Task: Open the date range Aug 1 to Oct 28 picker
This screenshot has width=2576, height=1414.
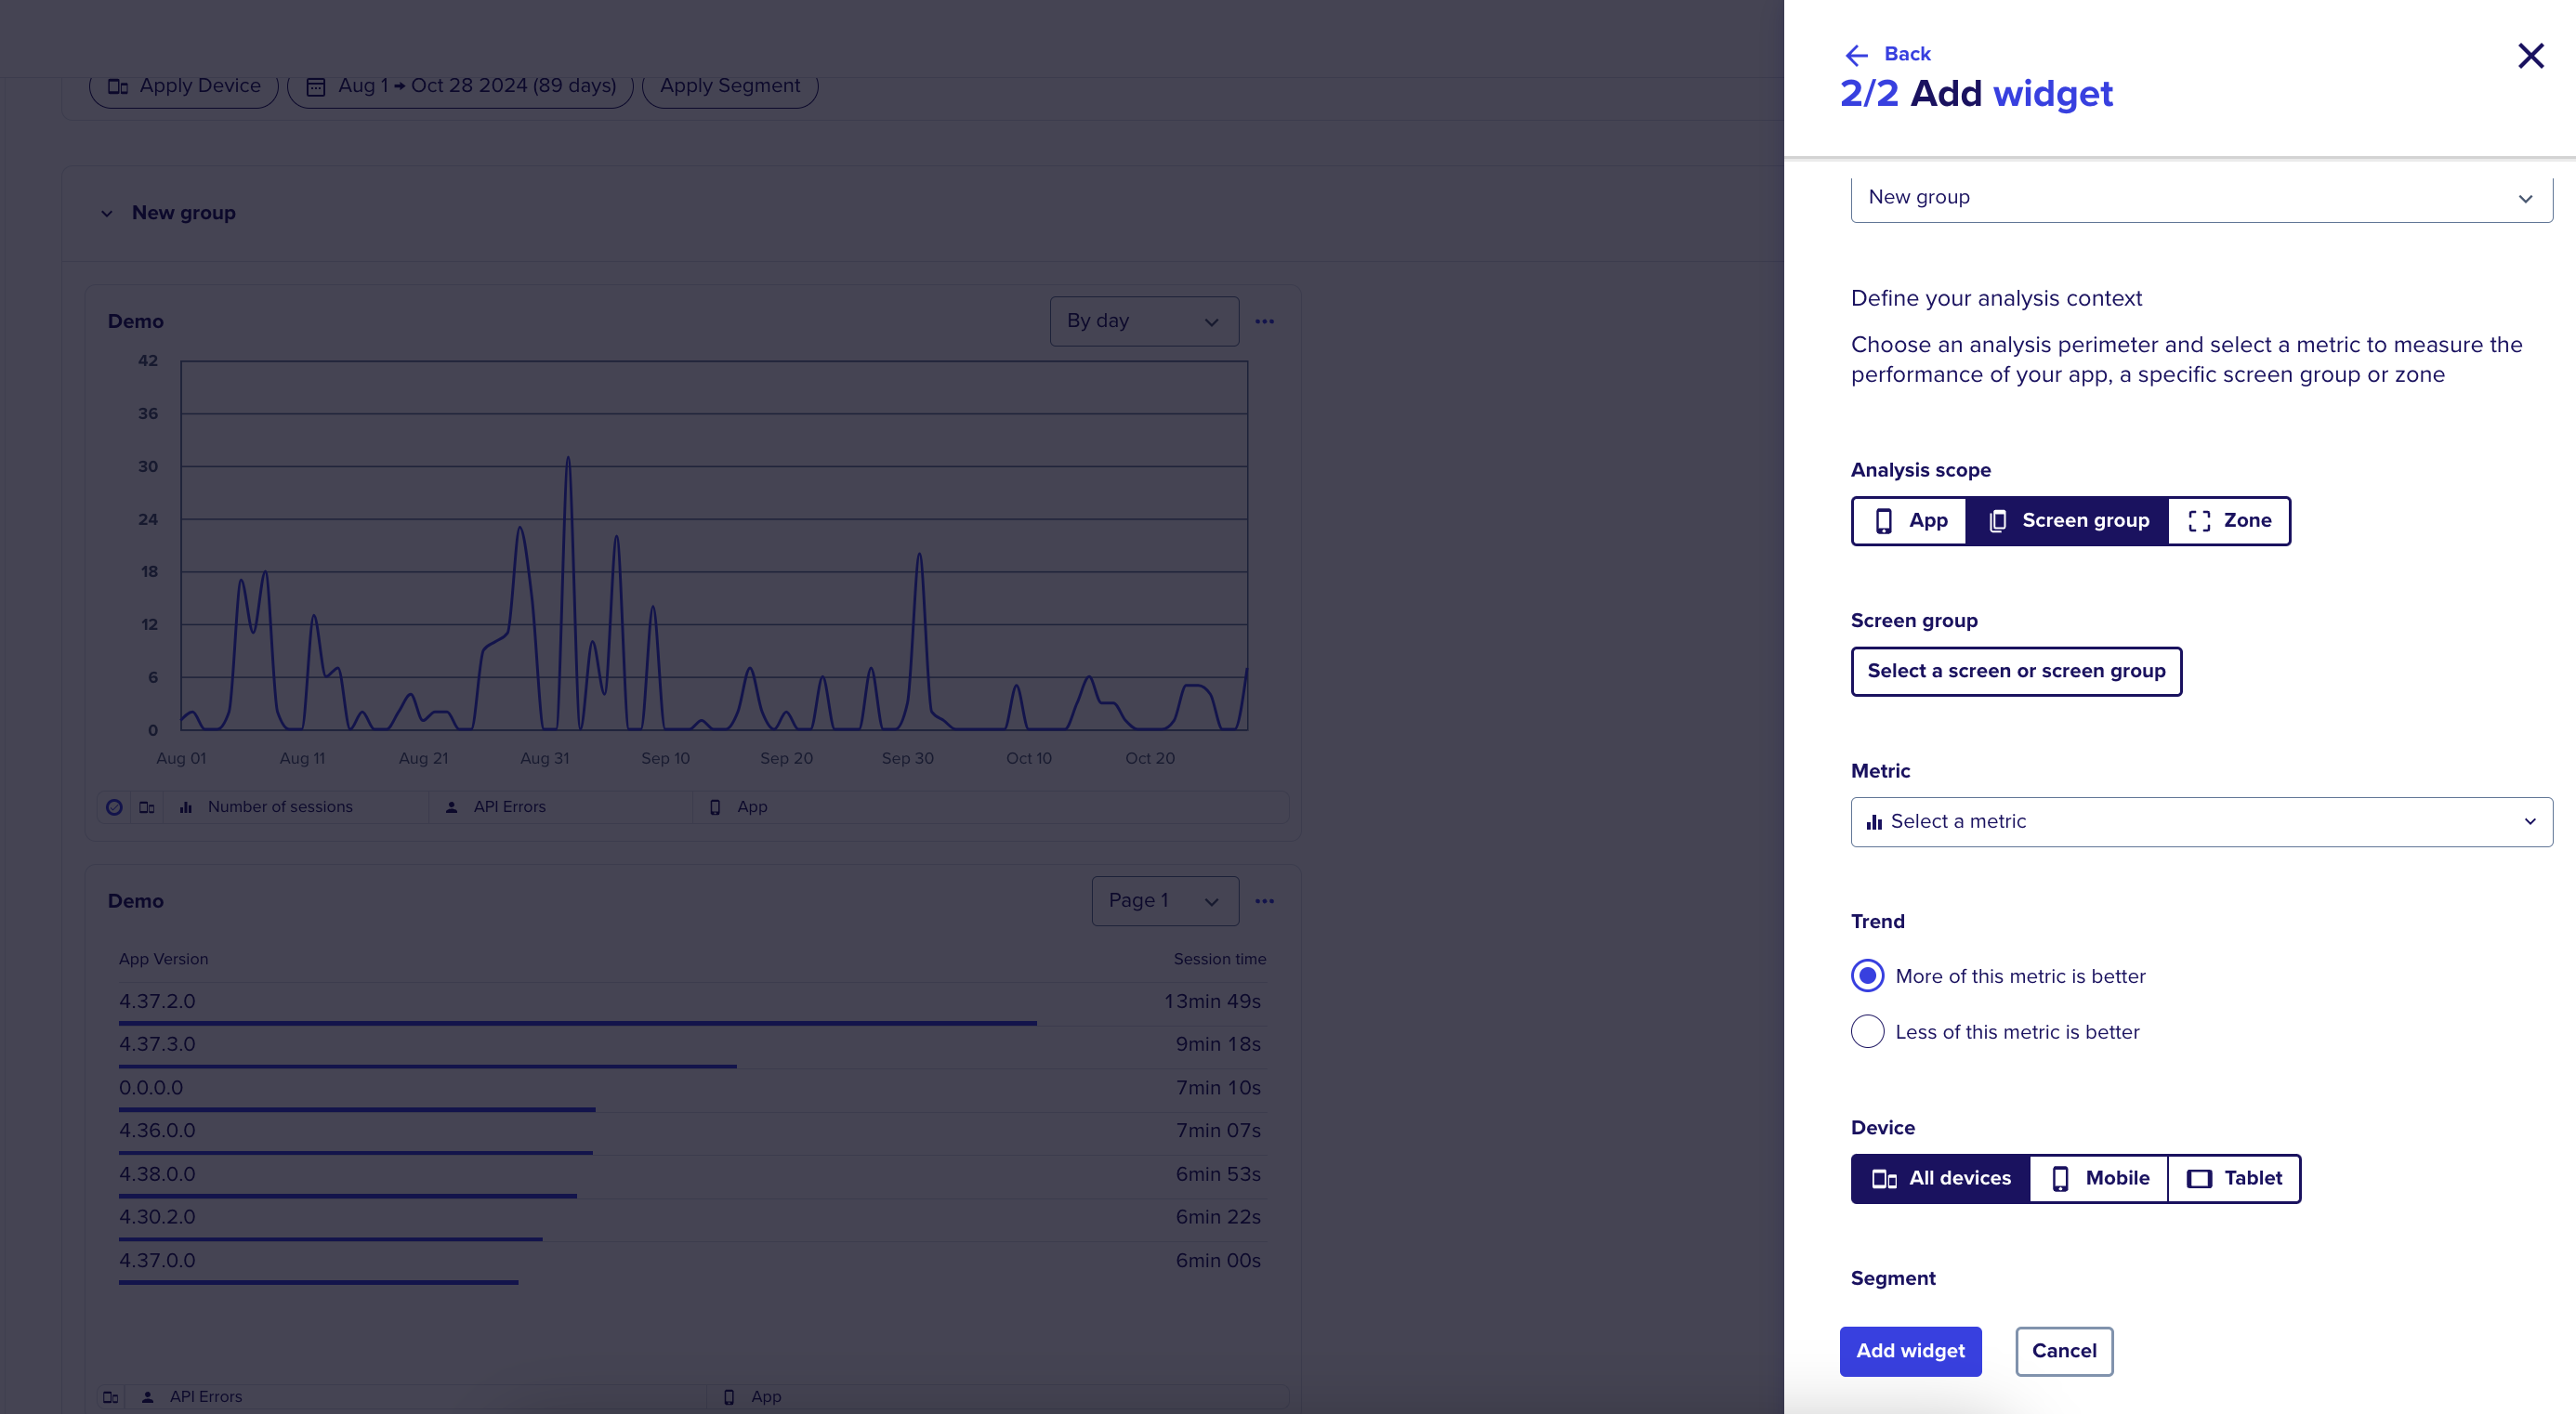Action: coord(460,86)
